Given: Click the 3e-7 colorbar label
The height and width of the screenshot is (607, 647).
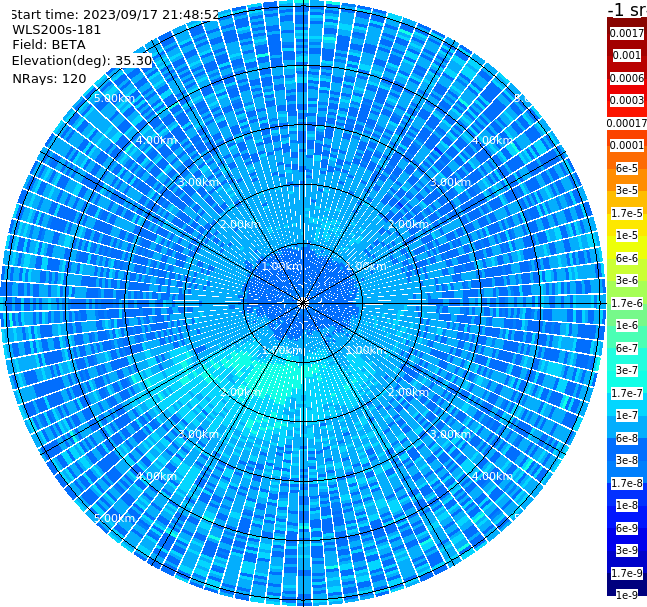Looking at the screenshot, I should (x=627, y=370).
